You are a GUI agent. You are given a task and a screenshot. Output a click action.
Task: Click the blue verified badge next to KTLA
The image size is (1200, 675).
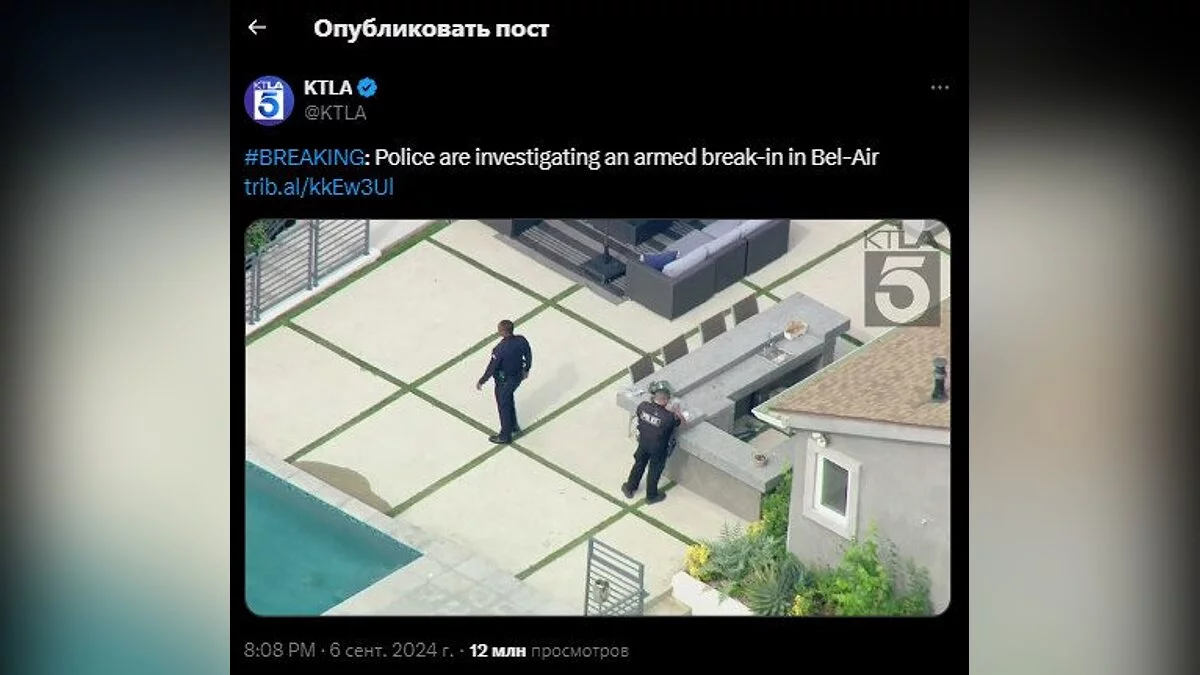(x=367, y=87)
